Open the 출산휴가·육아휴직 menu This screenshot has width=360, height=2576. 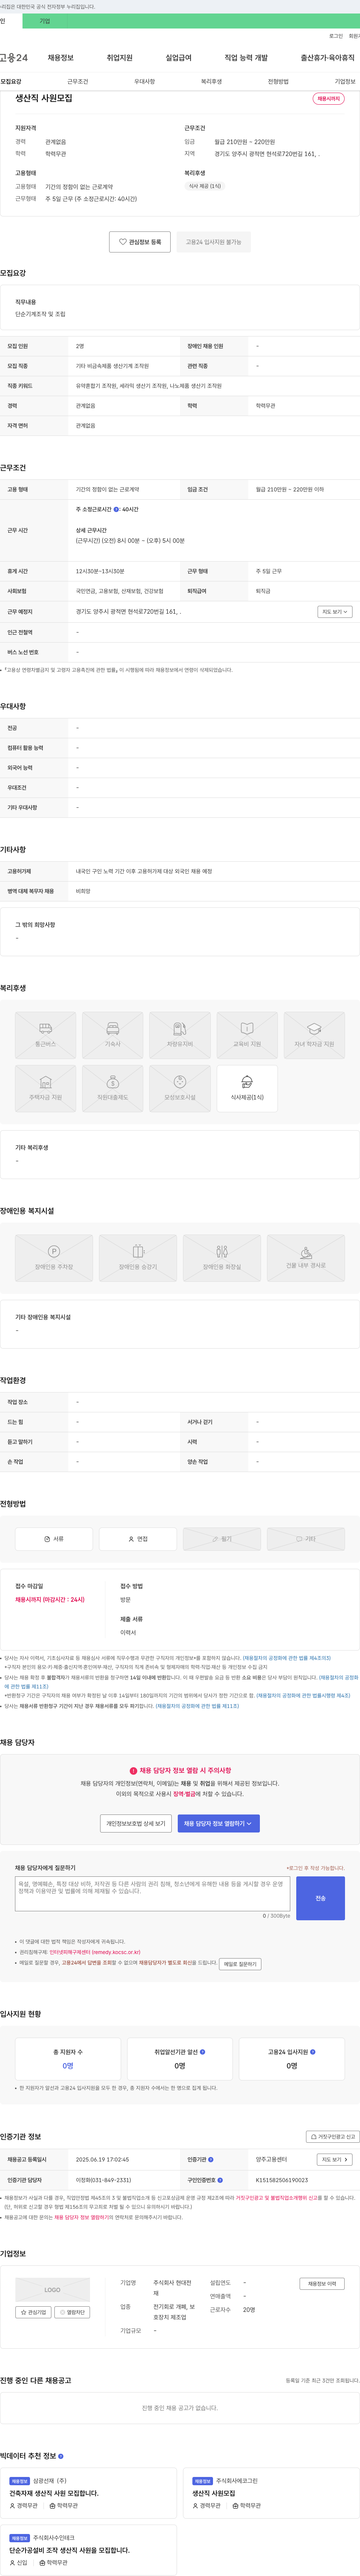[x=328, y=58]
